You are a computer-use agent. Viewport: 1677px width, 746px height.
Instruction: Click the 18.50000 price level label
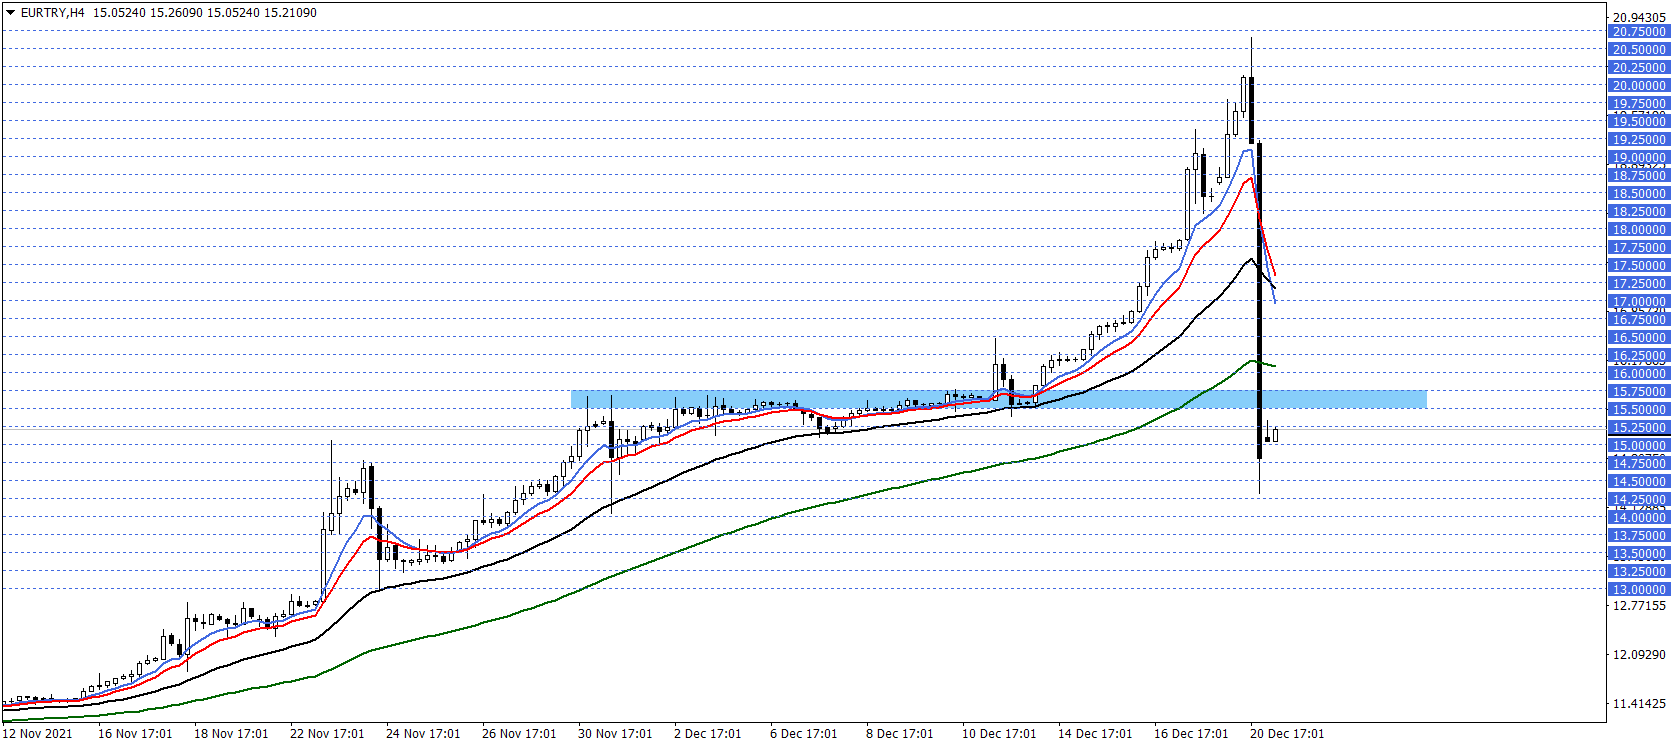point(1638,194)
